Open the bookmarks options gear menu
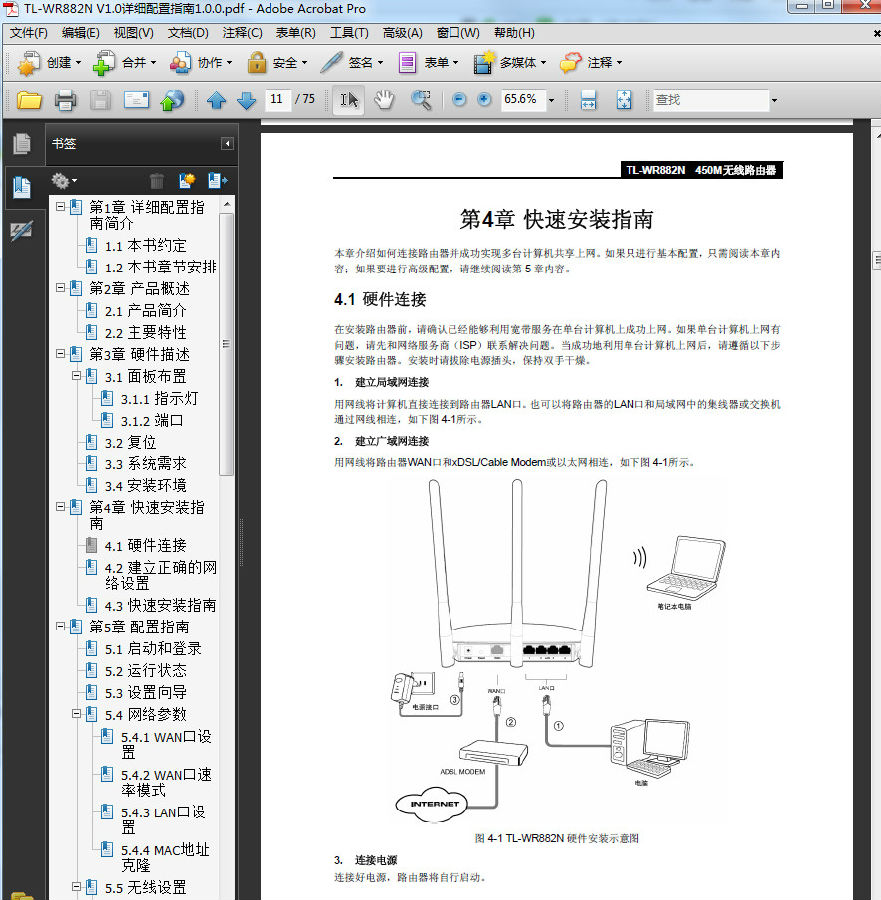Image resolution: width=881 pixels, height=900 pixels. coord(64,181)
